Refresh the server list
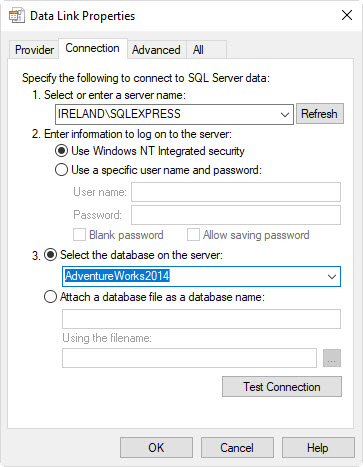 pyautogui.click(x=319, y=114)
